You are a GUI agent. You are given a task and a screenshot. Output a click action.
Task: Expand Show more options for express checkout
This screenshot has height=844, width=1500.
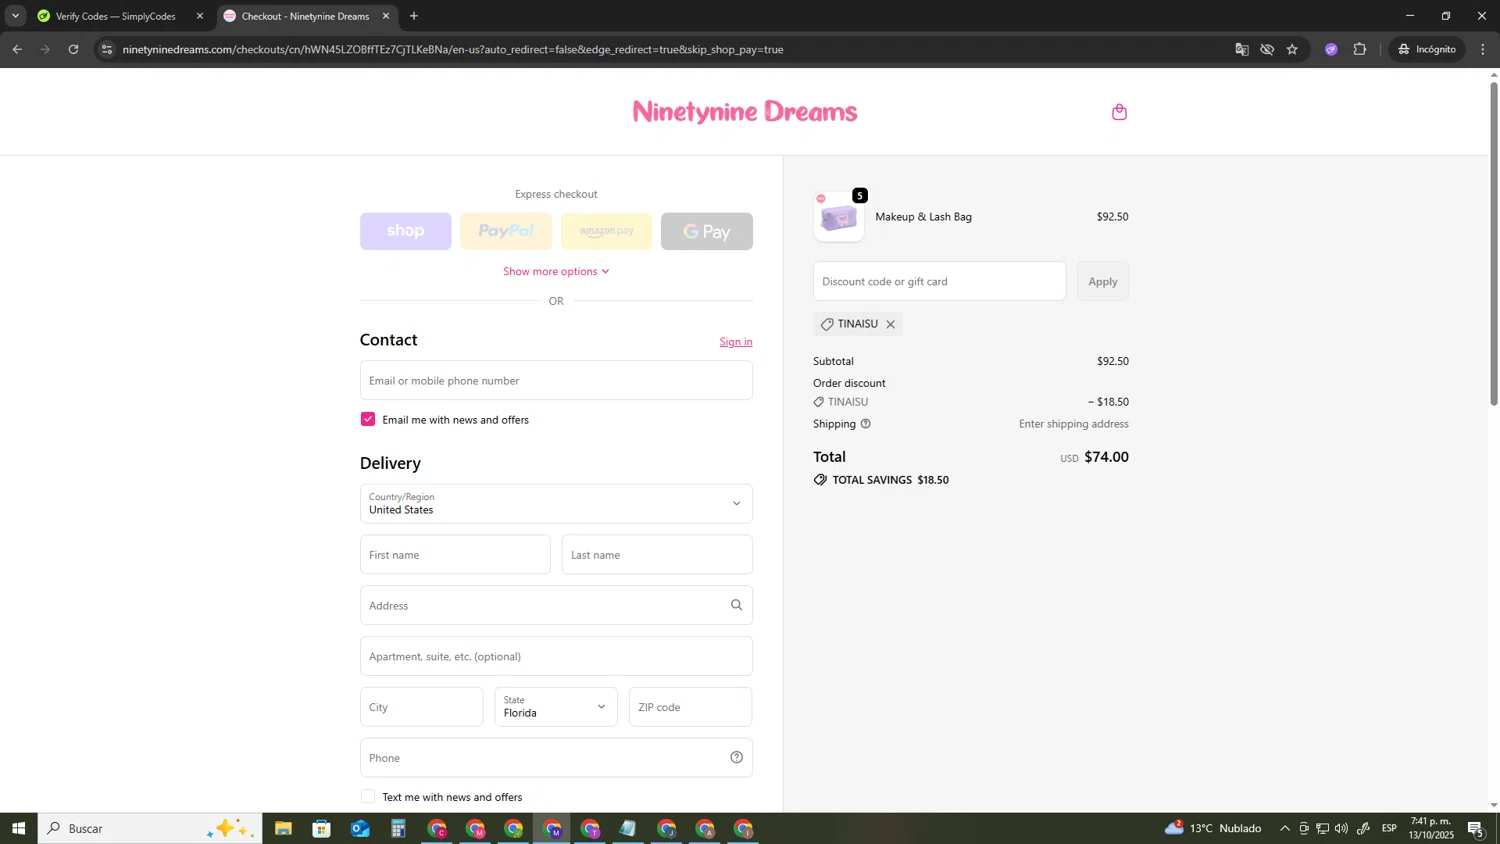[x=556, y=271]
